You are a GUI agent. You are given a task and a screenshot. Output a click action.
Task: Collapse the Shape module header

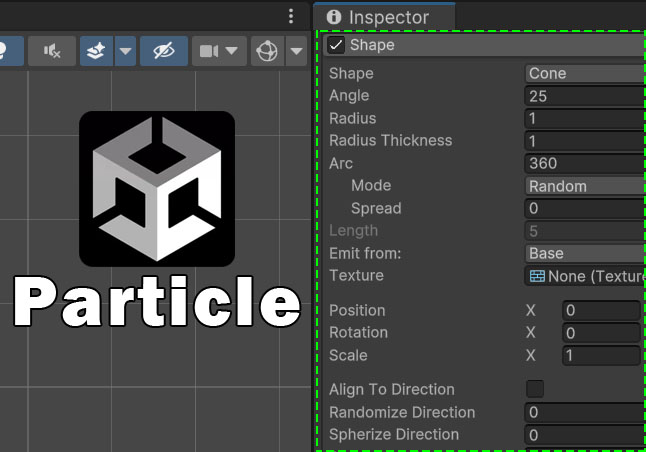[484, 45]
